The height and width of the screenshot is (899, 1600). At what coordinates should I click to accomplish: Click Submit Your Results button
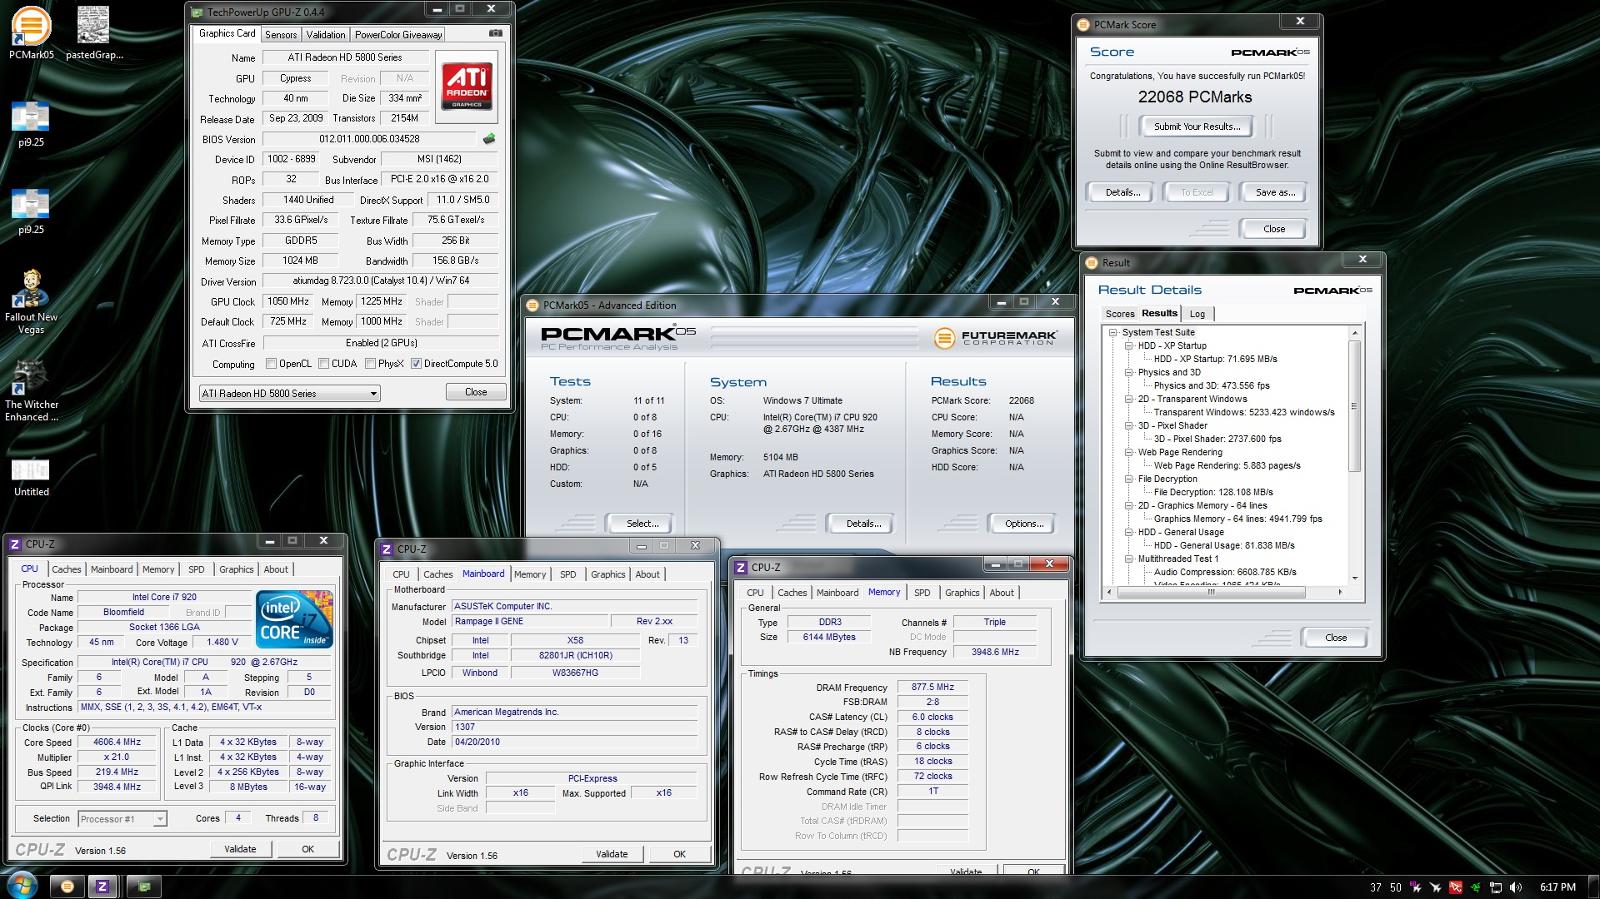[x=1197, y=126]
